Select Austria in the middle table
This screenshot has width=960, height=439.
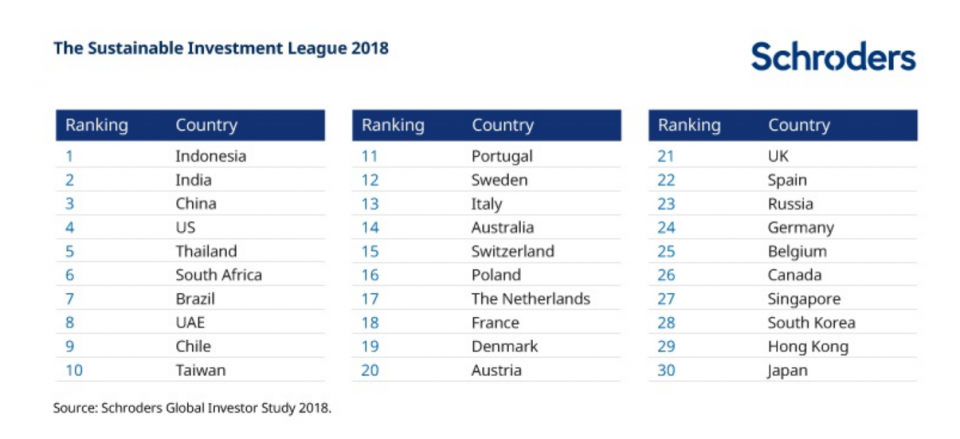(496, 370)
